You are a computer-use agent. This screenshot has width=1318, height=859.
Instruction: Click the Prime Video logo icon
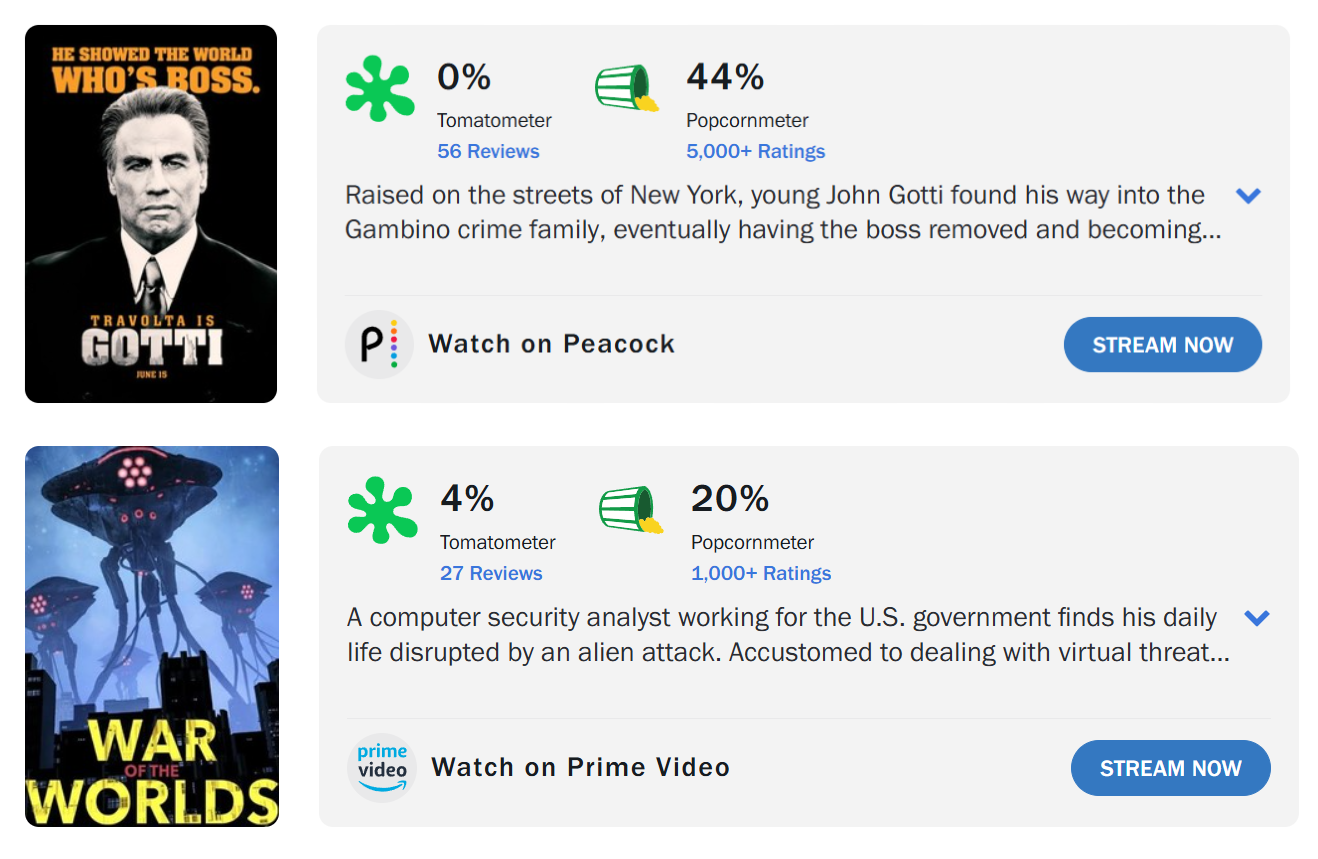[382, 767]
